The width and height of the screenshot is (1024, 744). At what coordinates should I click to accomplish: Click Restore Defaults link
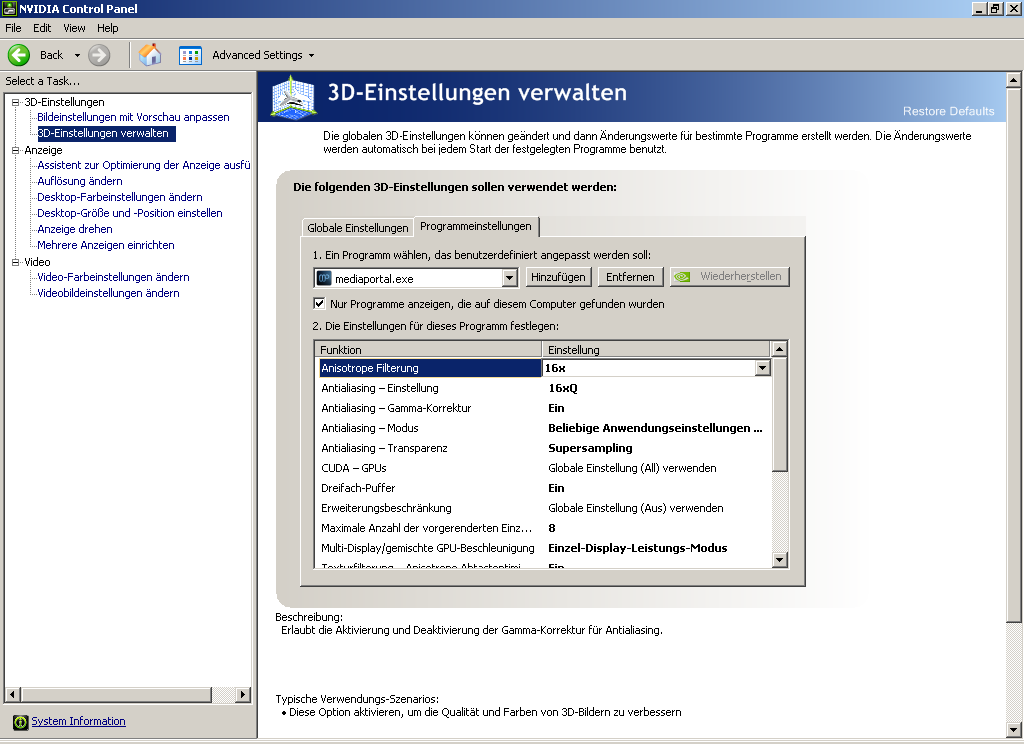point(948,111)
